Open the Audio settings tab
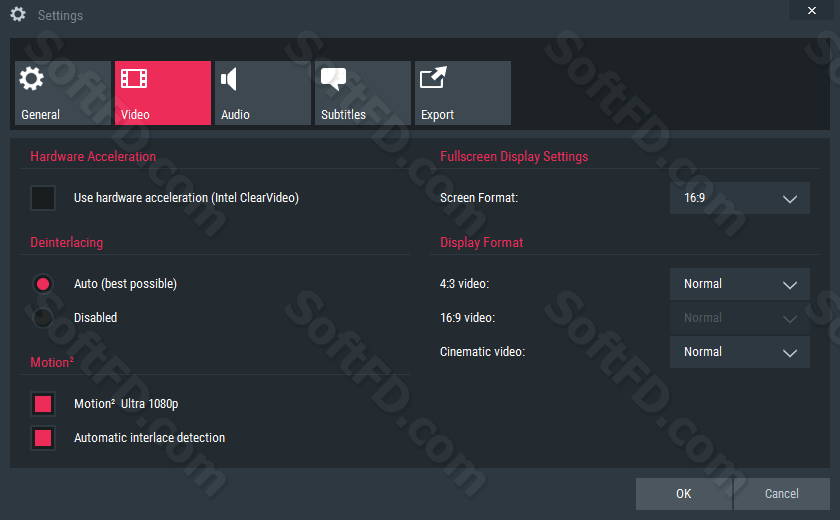840x520 pixels. 262,93
